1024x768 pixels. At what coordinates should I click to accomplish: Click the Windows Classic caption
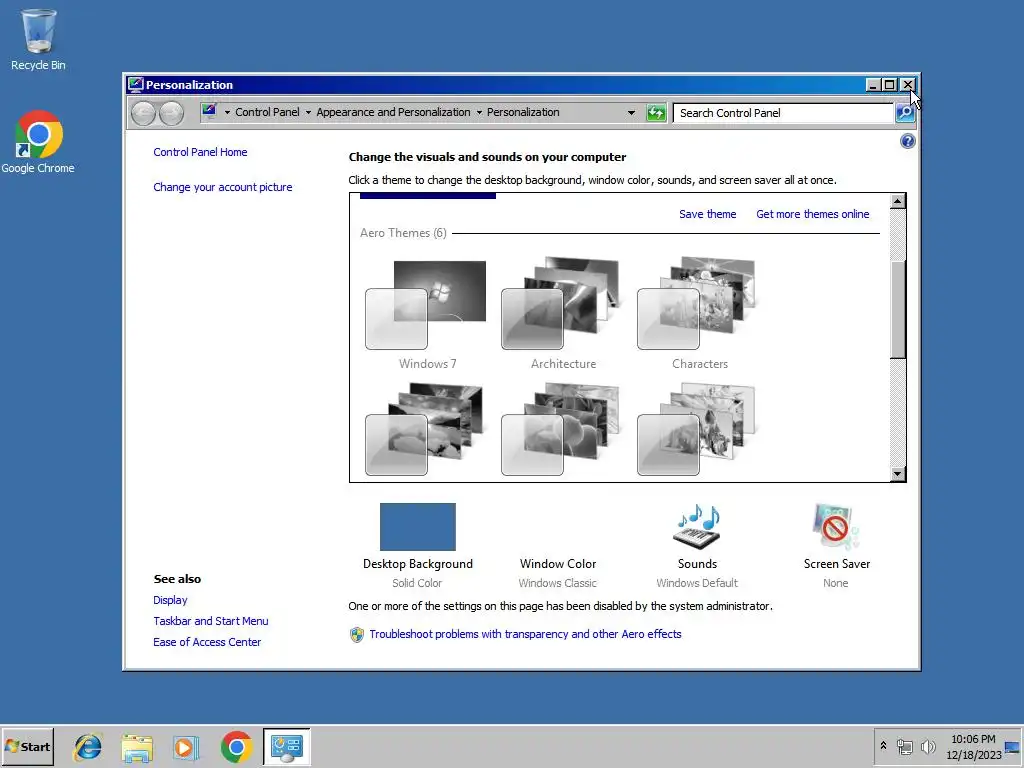[558, 583]
